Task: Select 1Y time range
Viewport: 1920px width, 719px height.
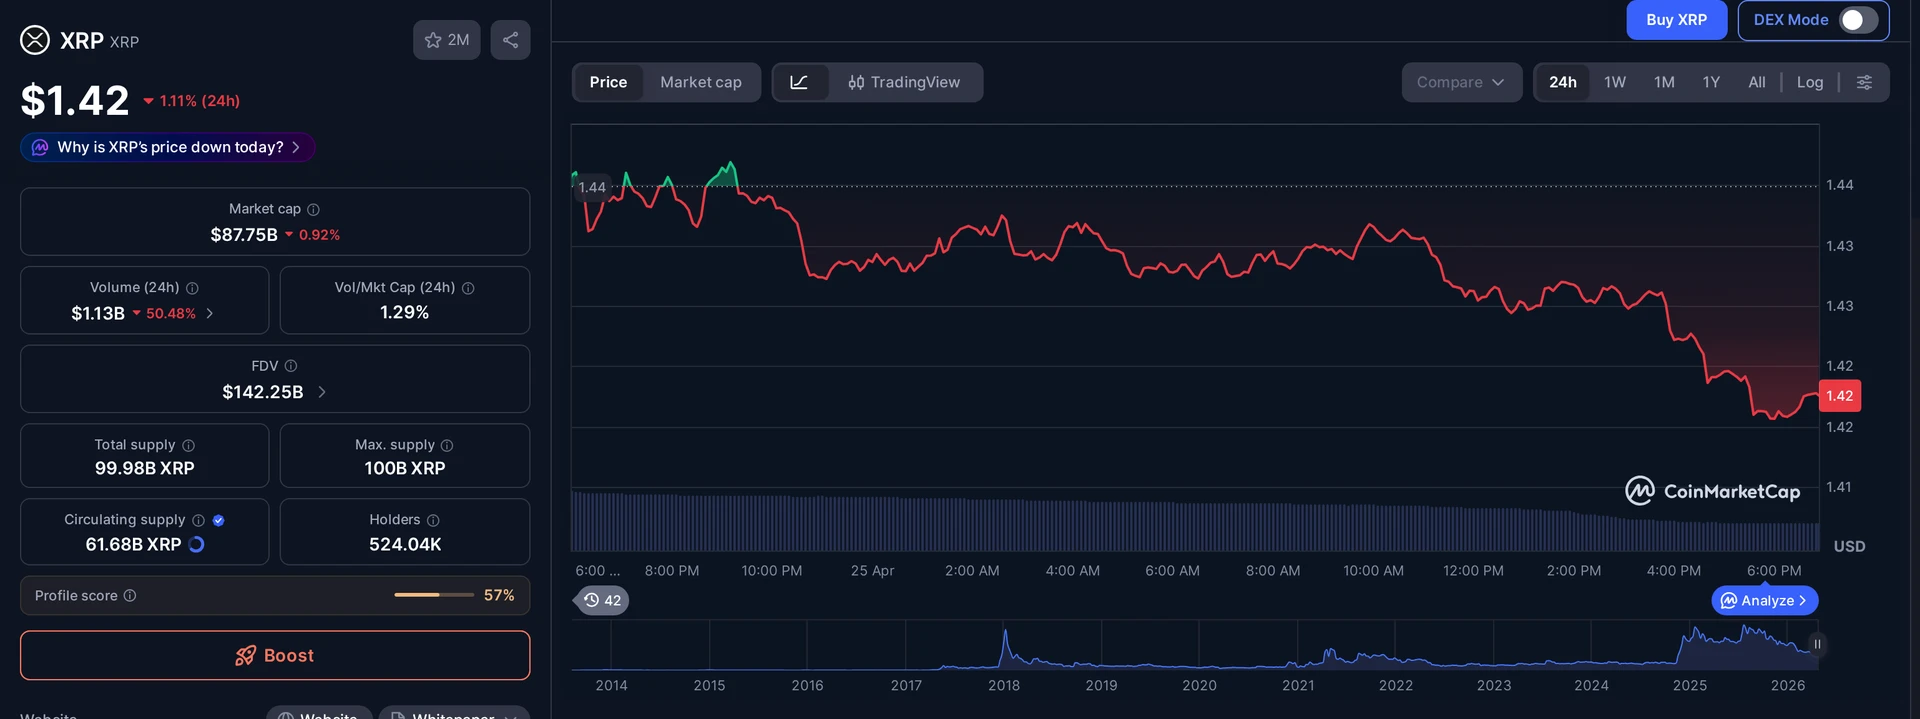Action: pos(1711,82)
